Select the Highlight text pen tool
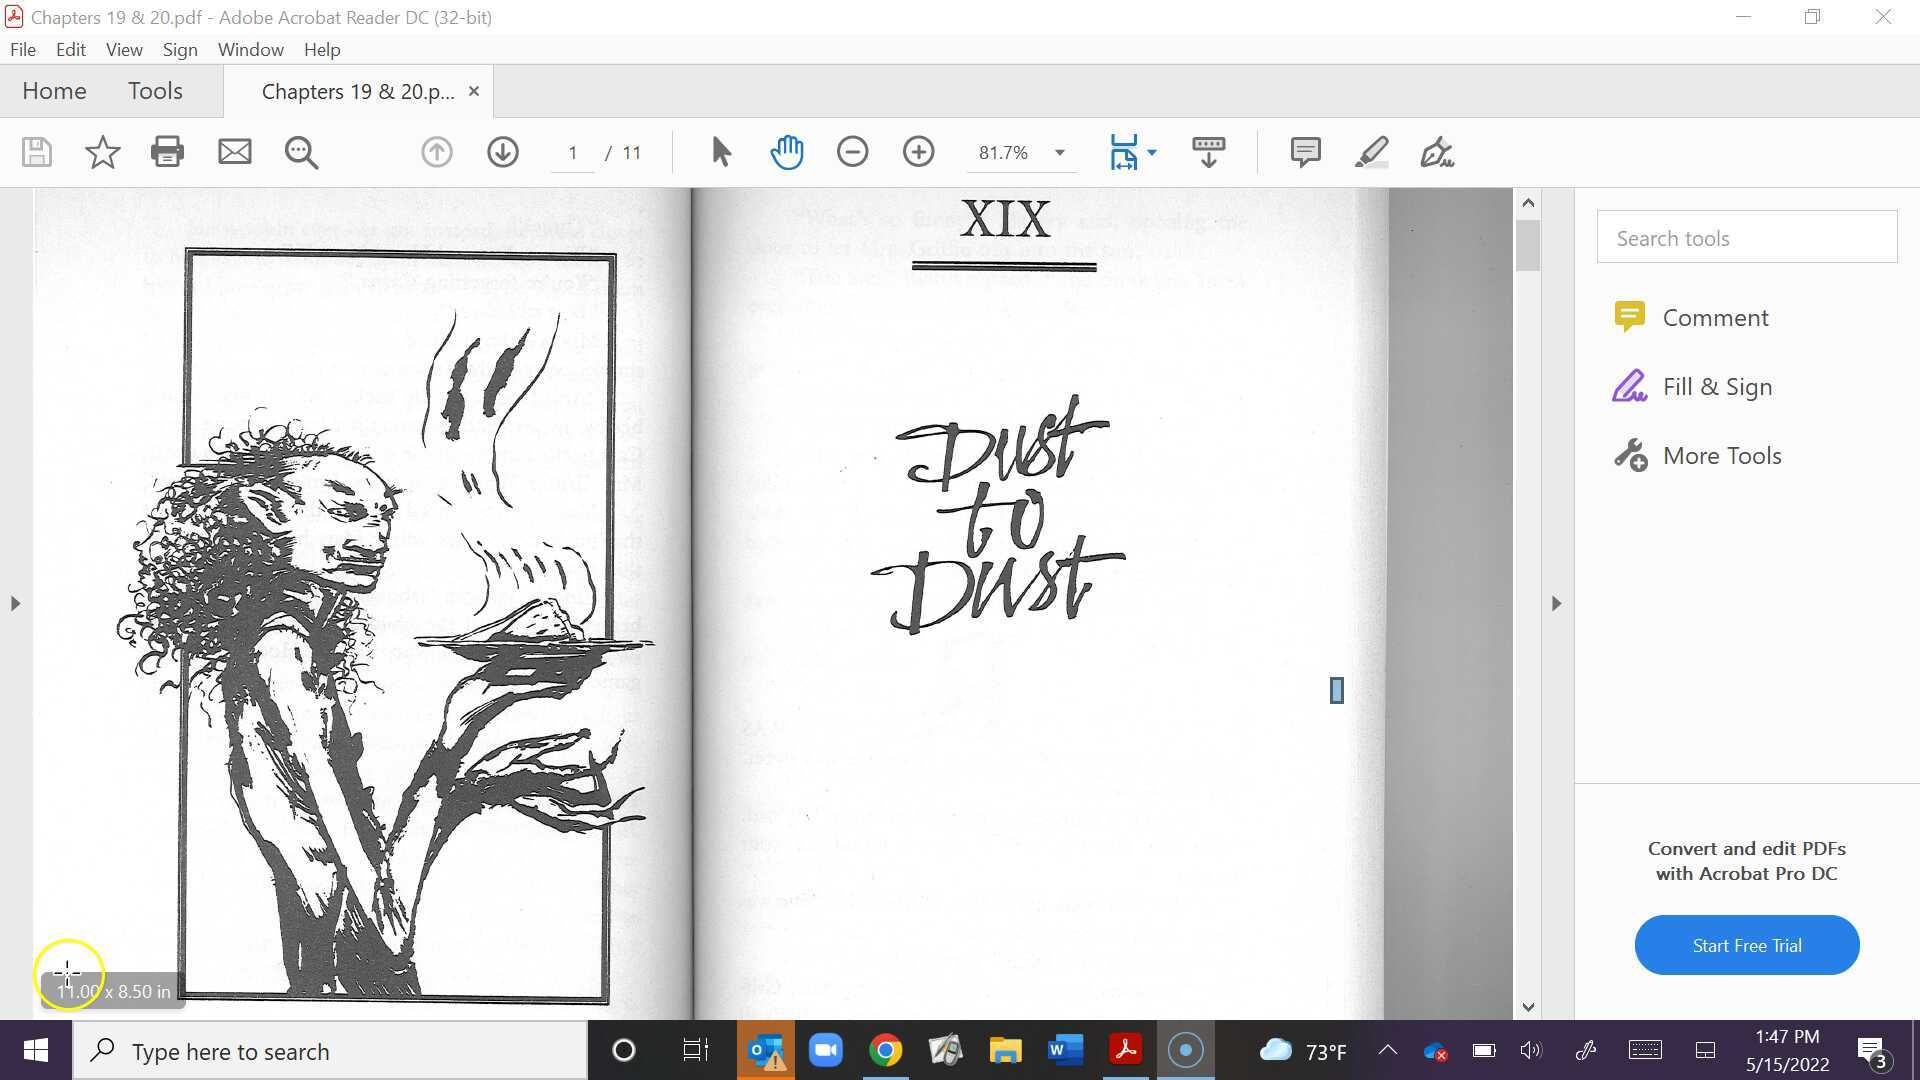 (1371, 152)
